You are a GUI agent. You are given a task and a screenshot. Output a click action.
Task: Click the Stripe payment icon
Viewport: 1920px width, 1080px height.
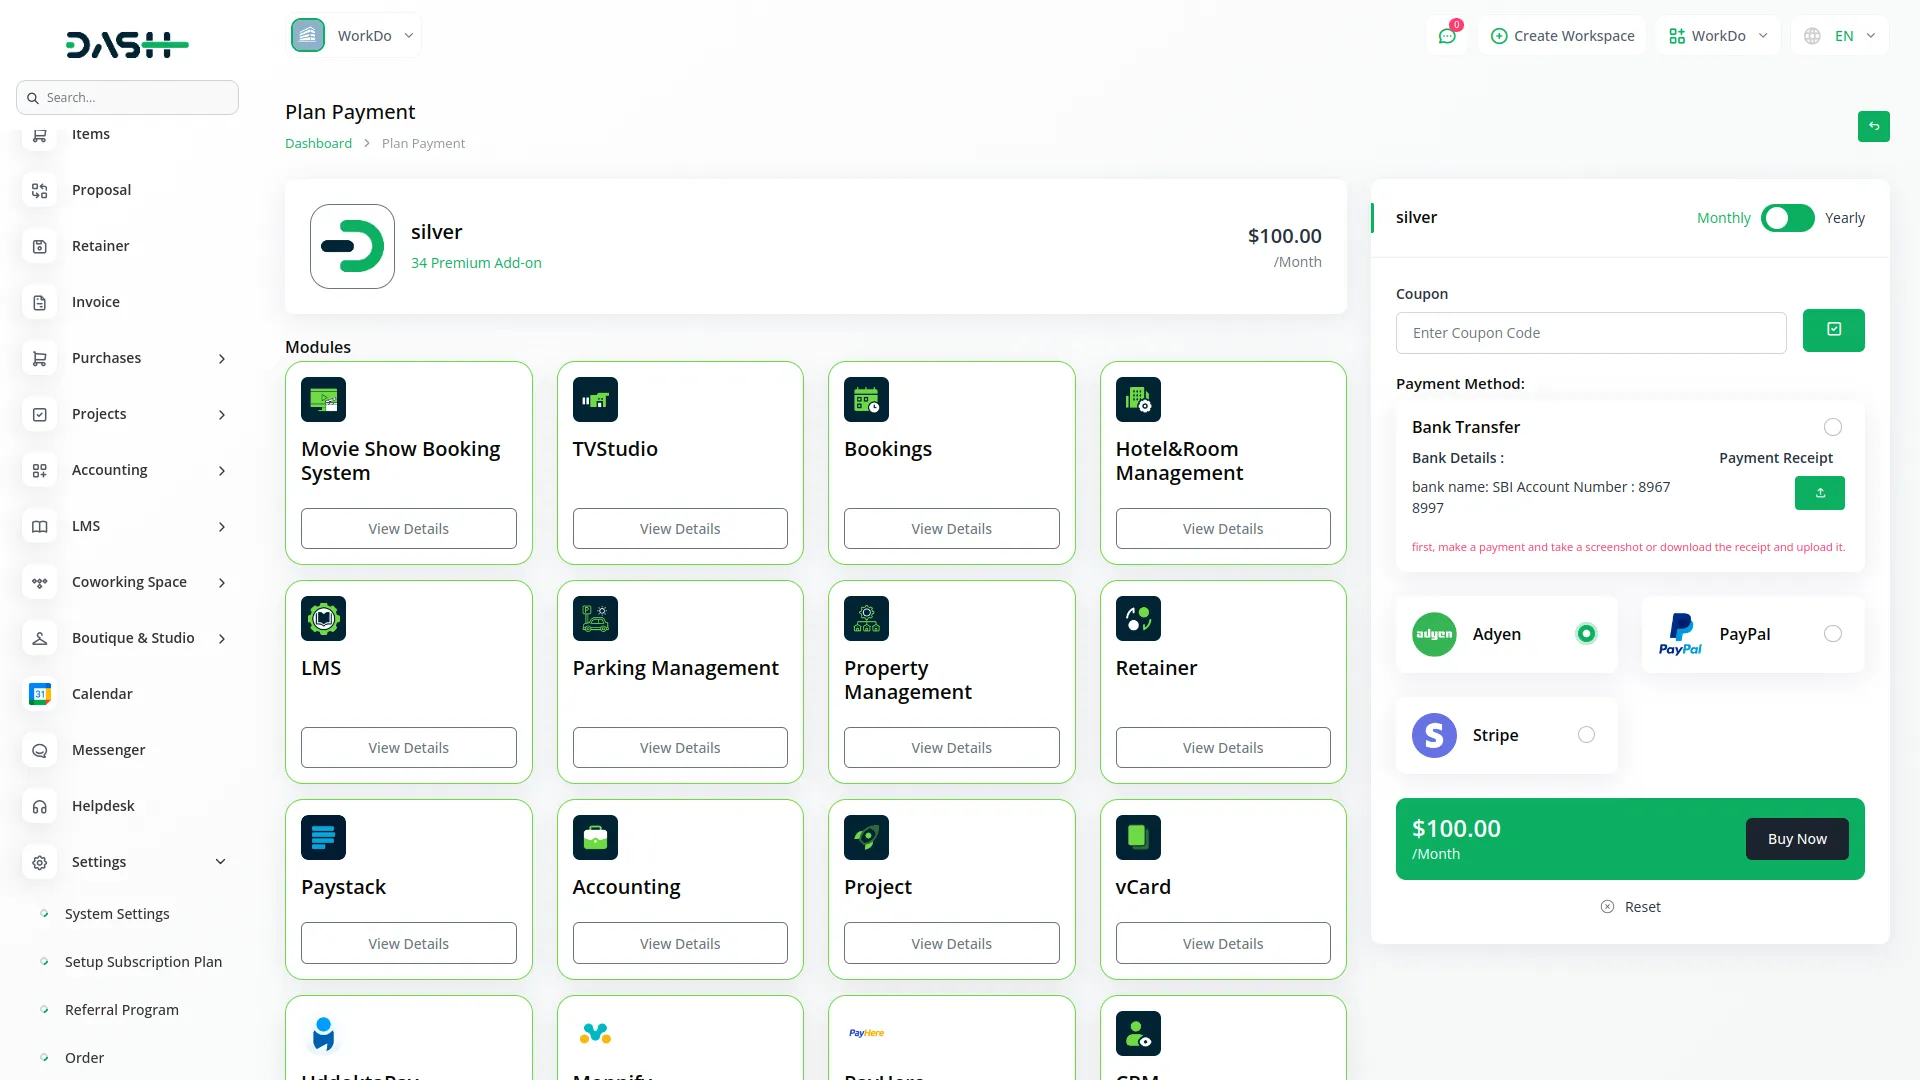click(1434, 735)
